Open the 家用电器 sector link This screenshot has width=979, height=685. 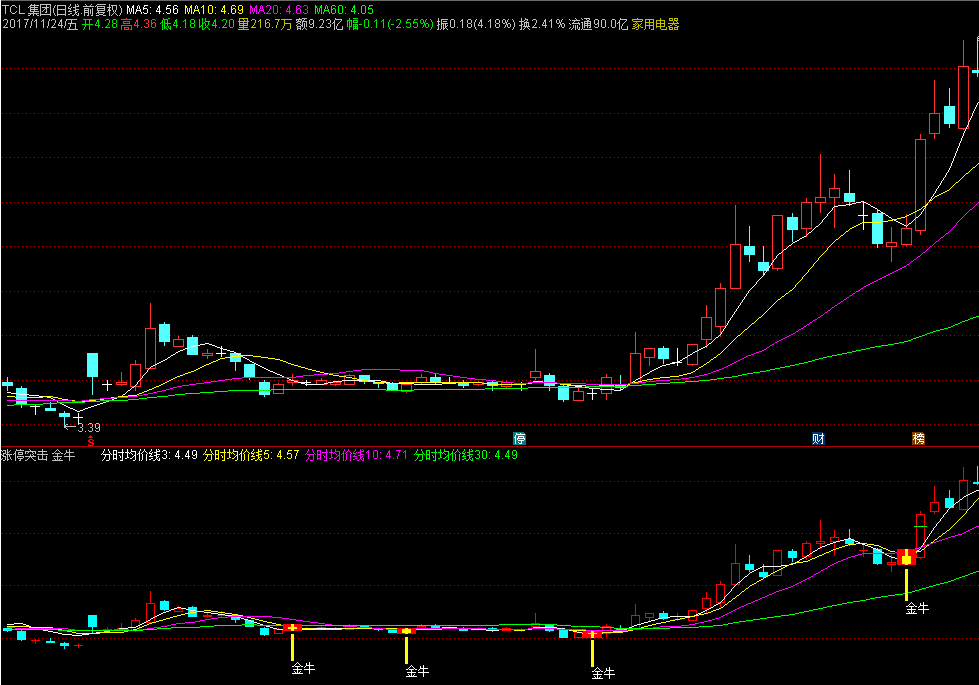point(656,24)
